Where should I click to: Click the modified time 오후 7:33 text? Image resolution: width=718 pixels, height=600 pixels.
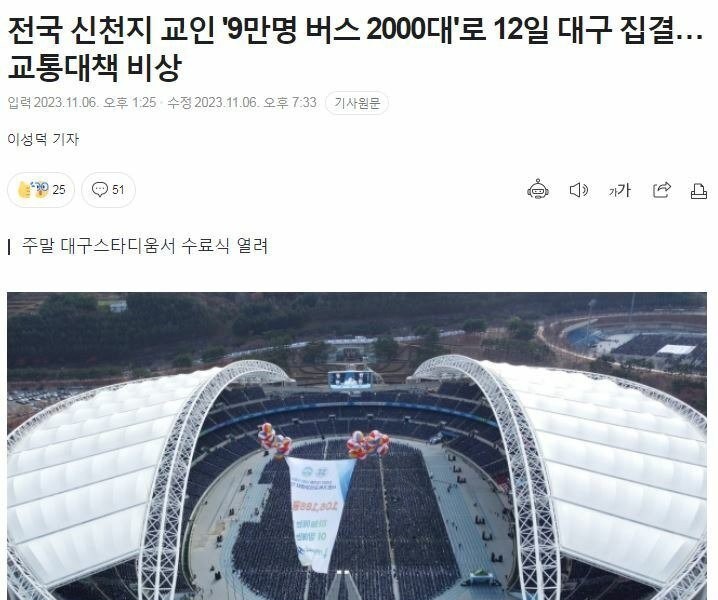[290, 103]
